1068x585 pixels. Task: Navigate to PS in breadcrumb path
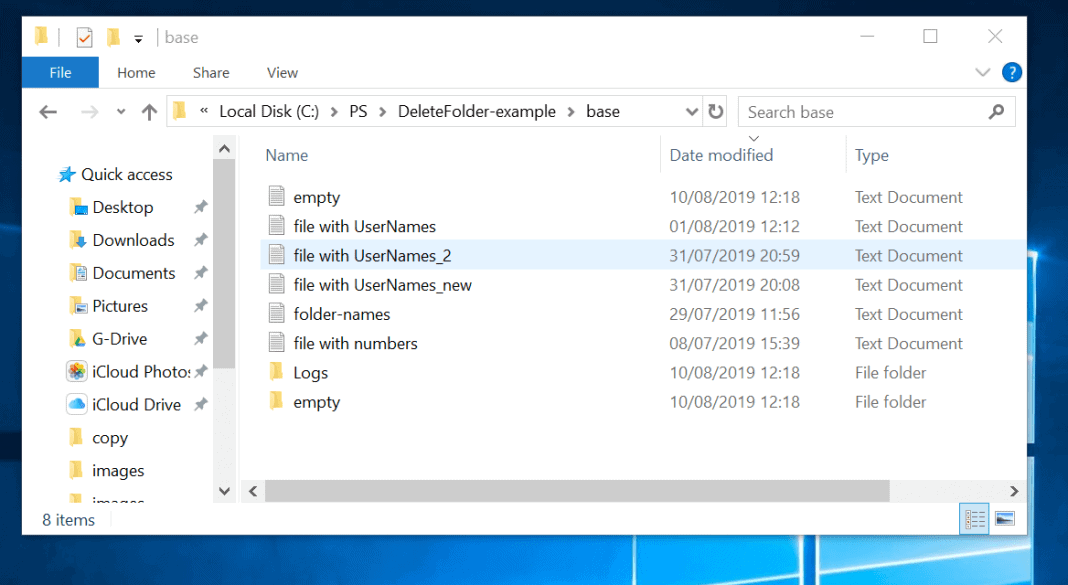click(358, 111)
